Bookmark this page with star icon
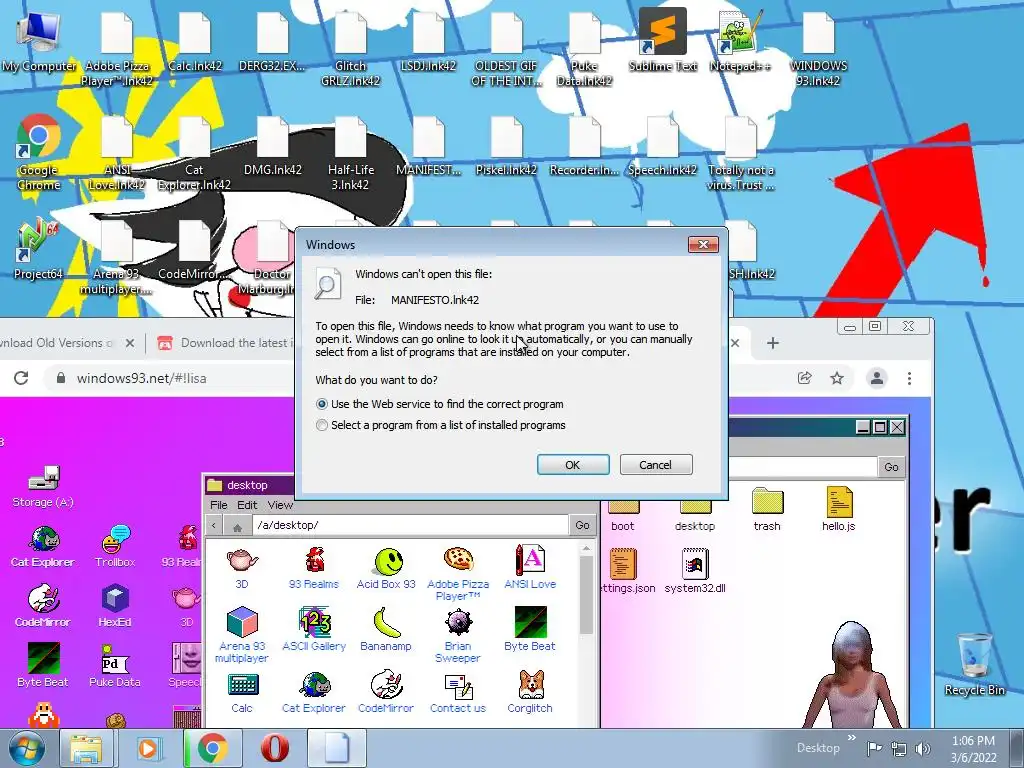Viewport: 1024px width, 768px height. 837,378
